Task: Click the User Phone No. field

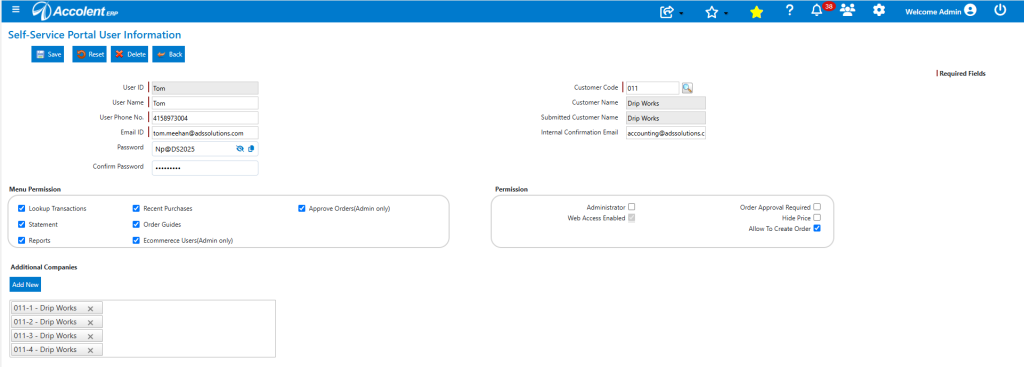Action: (205, 118)
